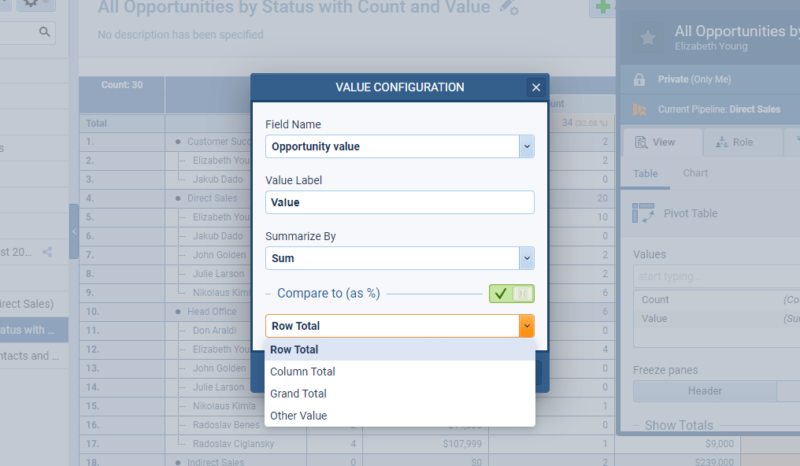Click the Direct Sales row
This screenshot has height=466, width=800.
pyautogui.click(x=212, y=198)
